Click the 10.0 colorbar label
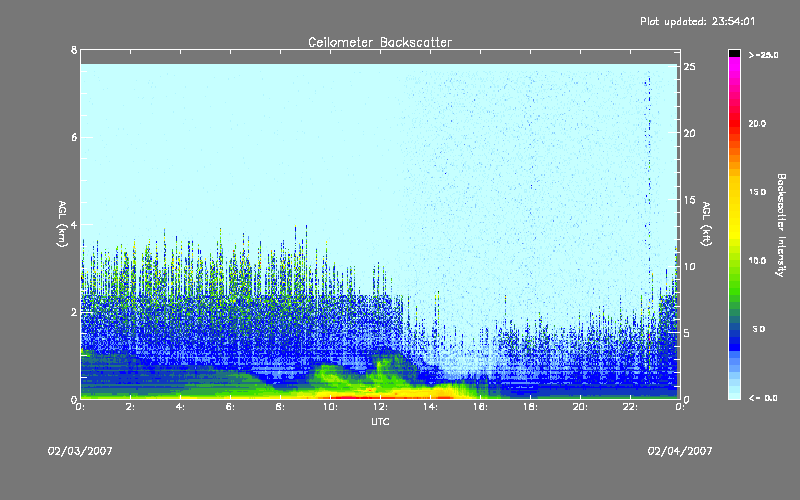The image size is (800, 500). click(757, 260)
